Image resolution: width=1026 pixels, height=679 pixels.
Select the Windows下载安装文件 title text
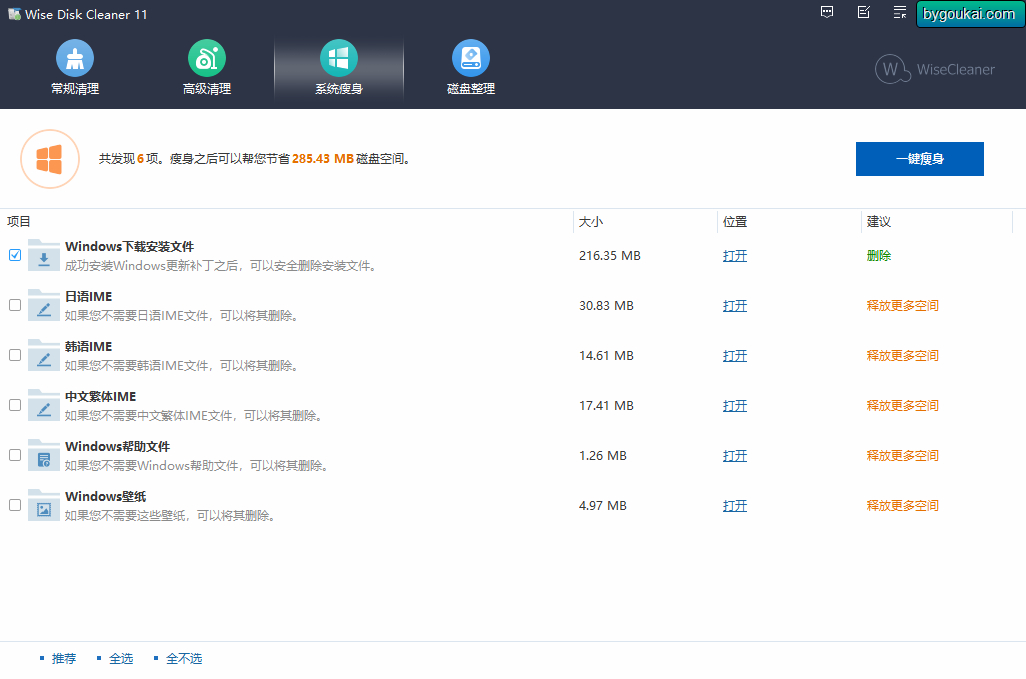click(130, 247)
